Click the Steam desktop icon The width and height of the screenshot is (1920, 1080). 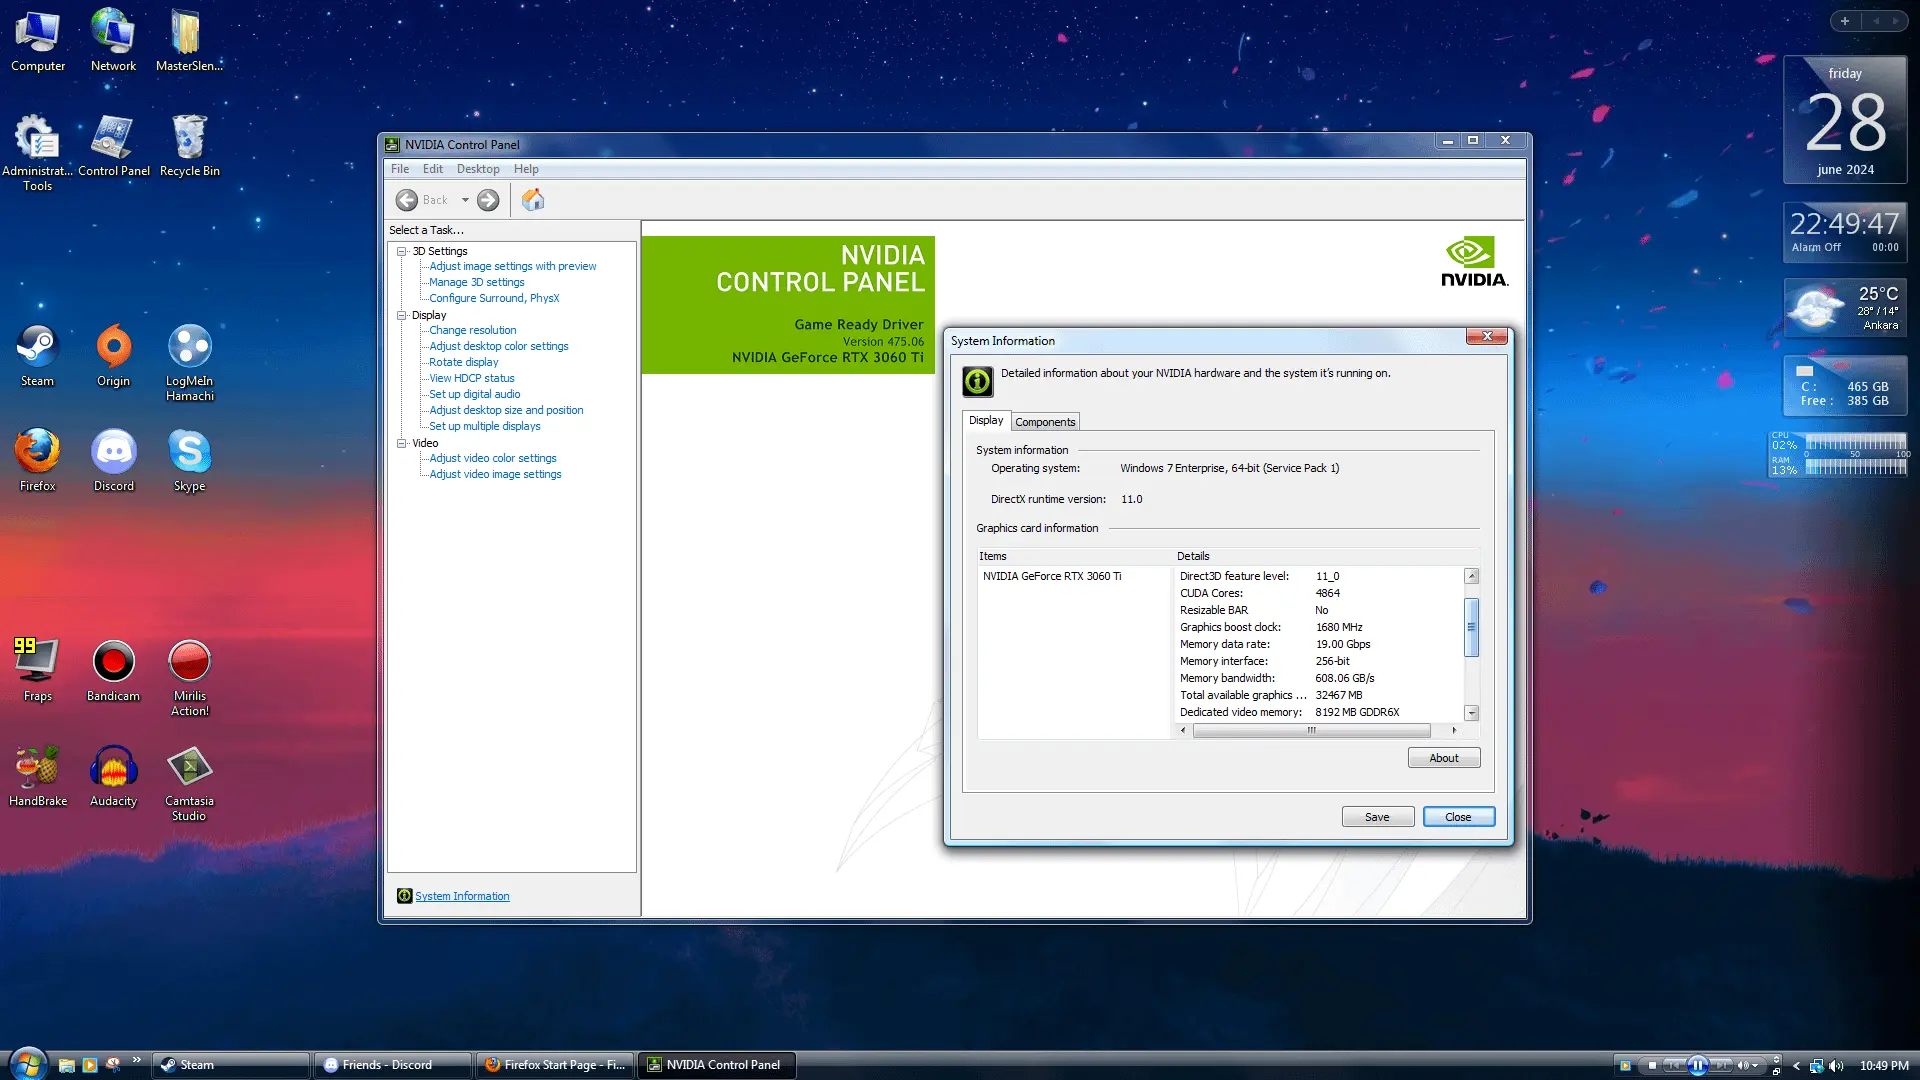tap(37, 356)
